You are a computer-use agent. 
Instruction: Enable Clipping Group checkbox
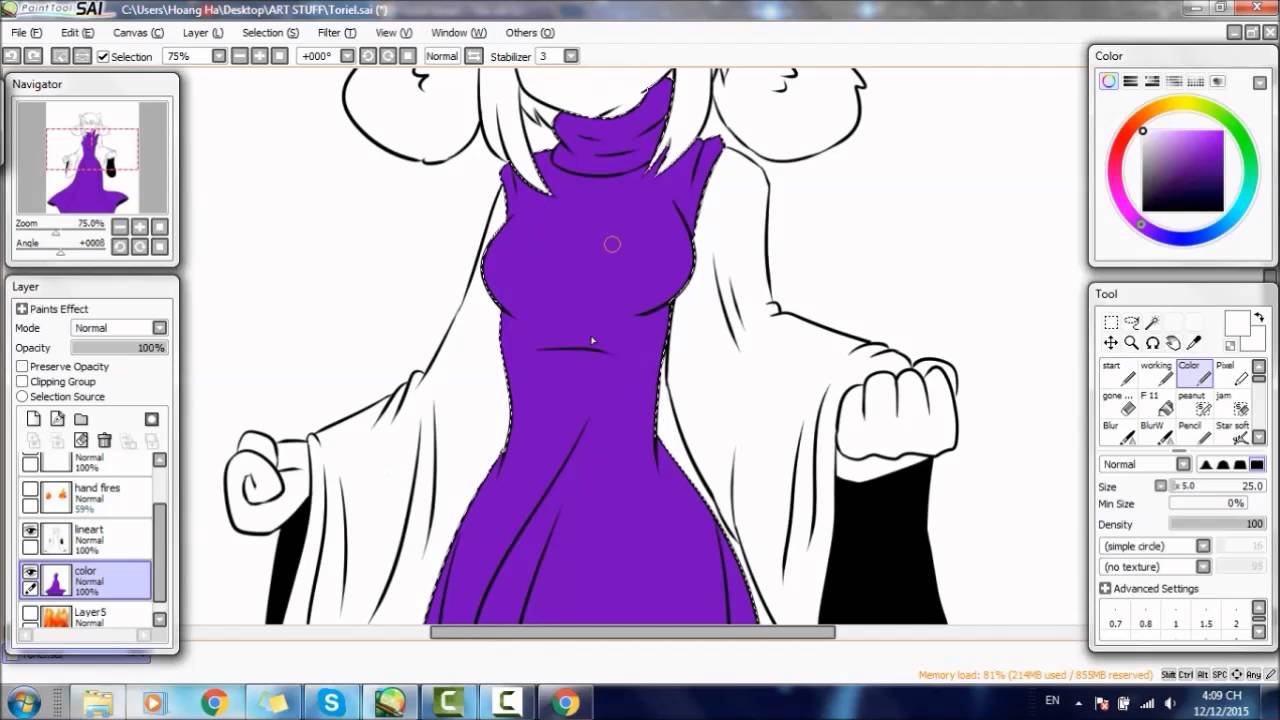point(22,382)
